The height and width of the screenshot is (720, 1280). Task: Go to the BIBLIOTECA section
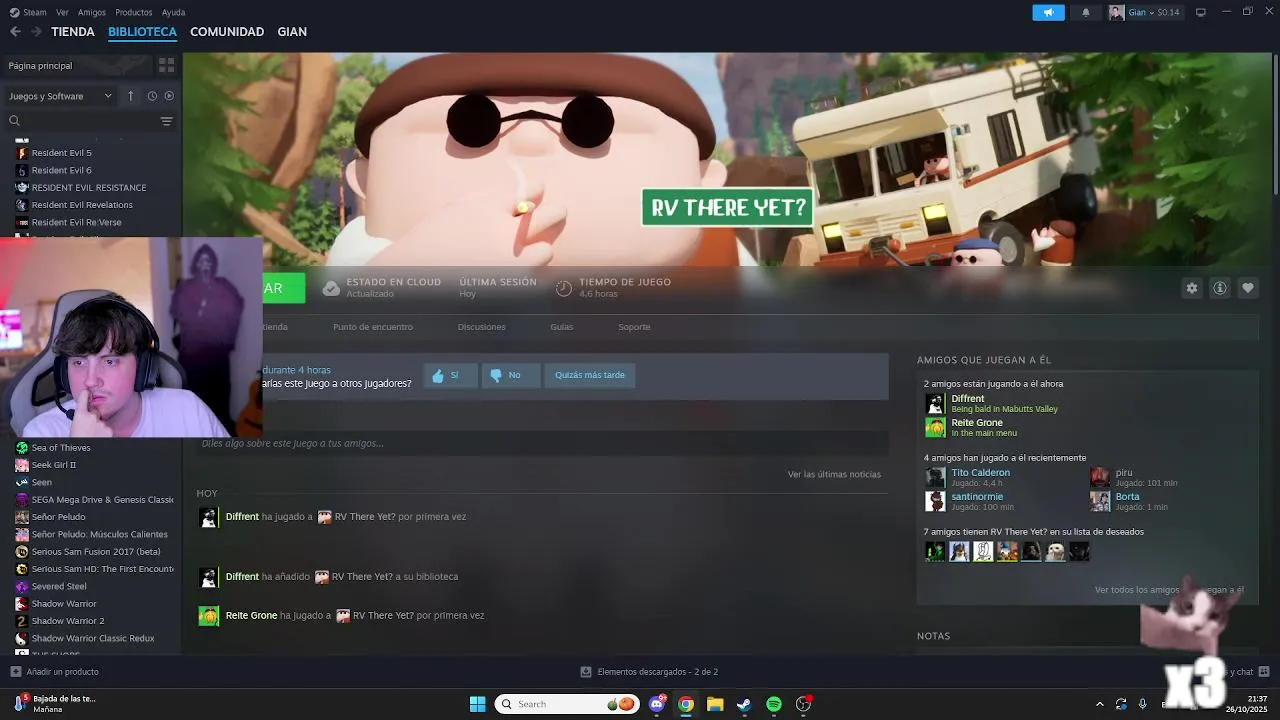tap(142, 32)
